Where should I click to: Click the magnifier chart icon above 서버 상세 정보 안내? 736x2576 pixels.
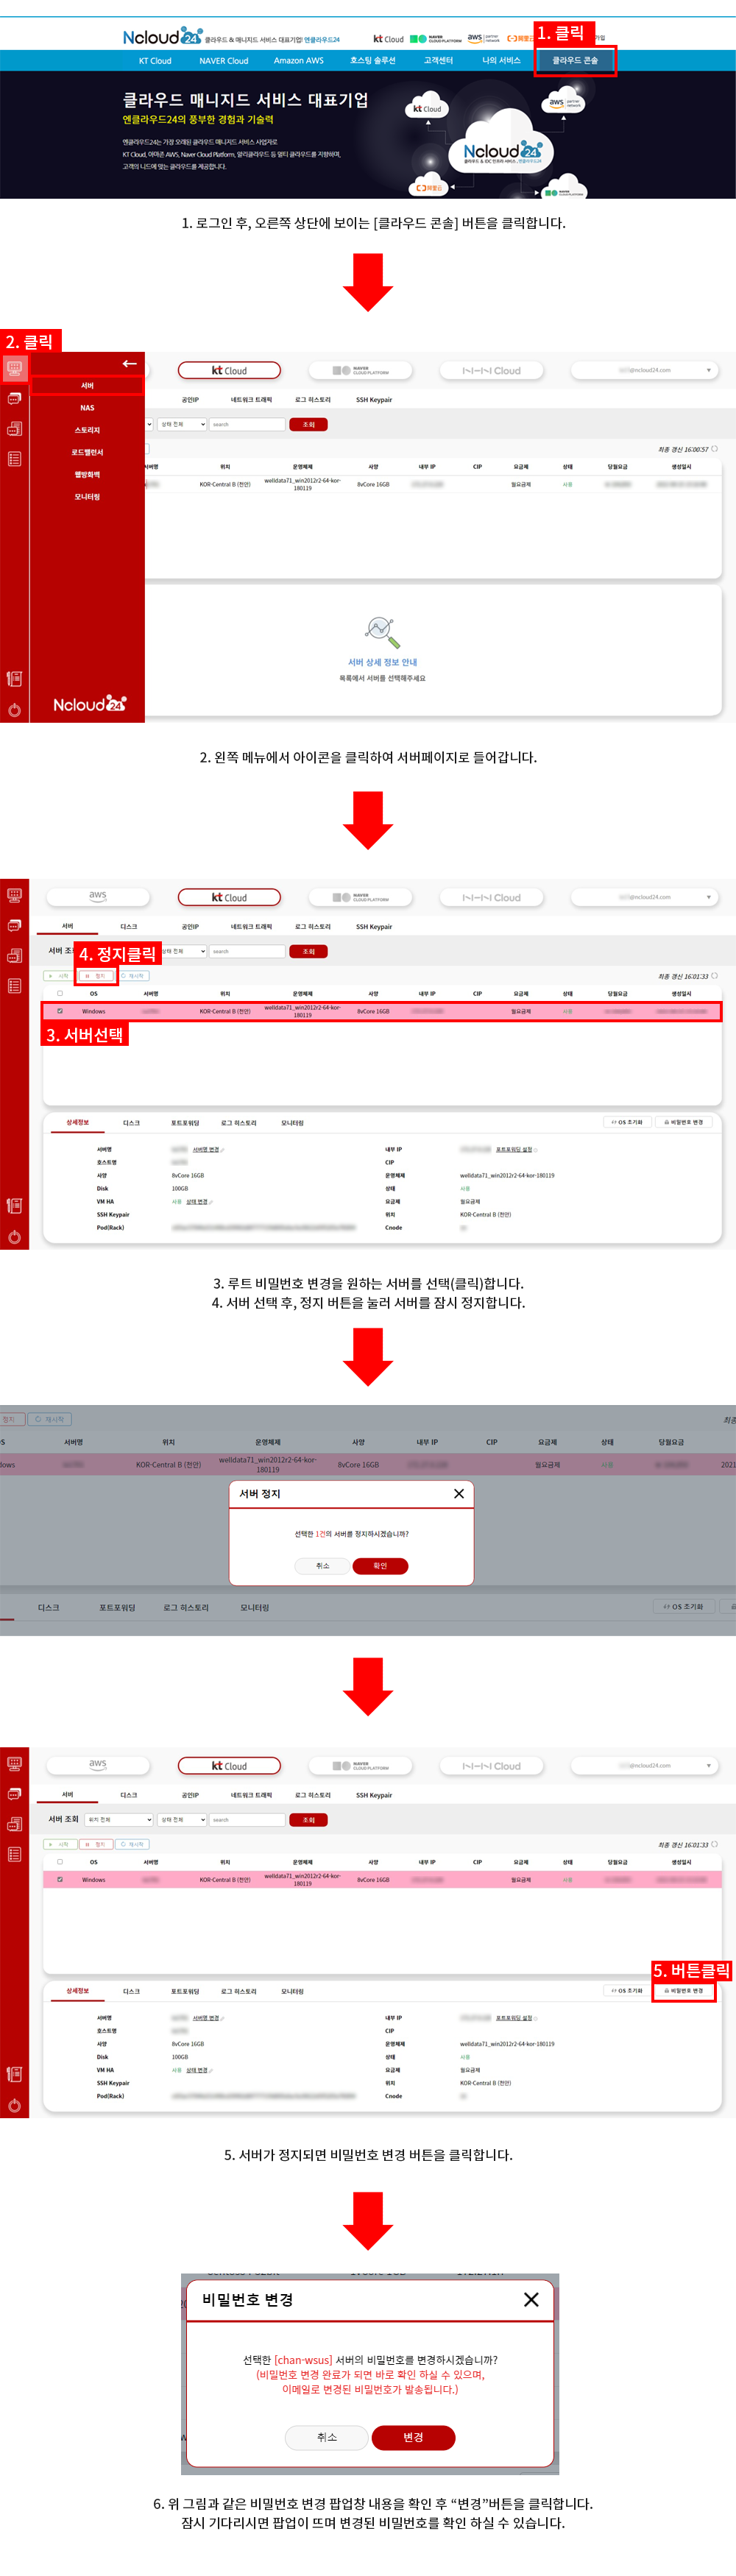[x=382, y=631]
